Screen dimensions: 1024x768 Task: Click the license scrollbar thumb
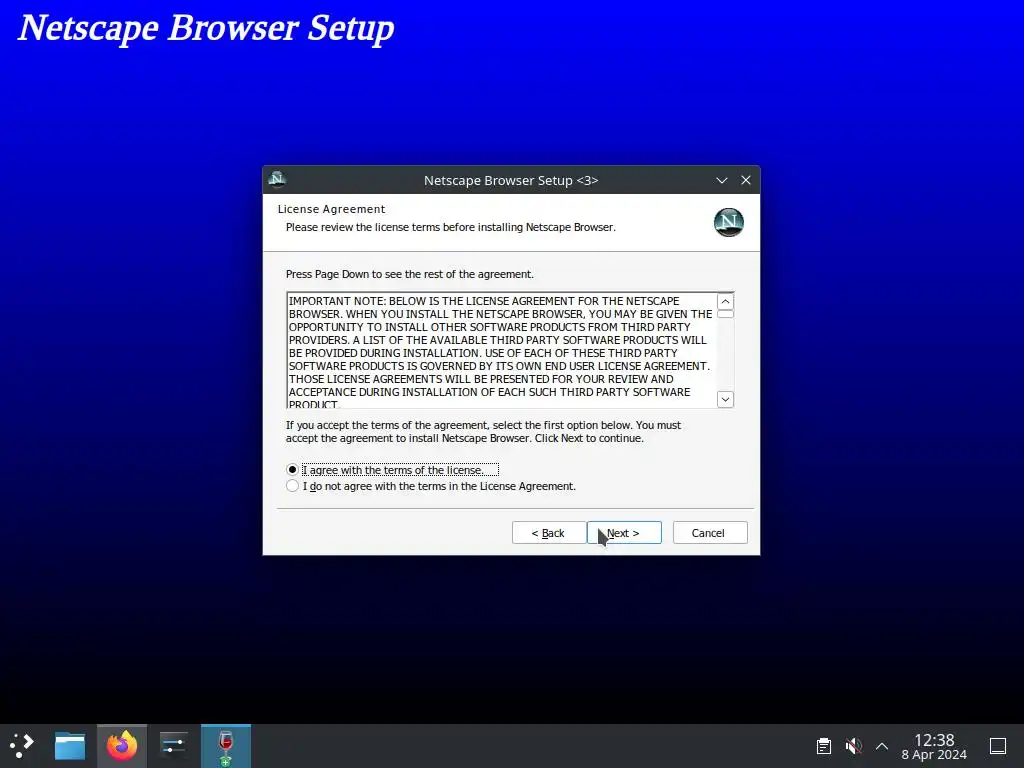tap(725, 314)
